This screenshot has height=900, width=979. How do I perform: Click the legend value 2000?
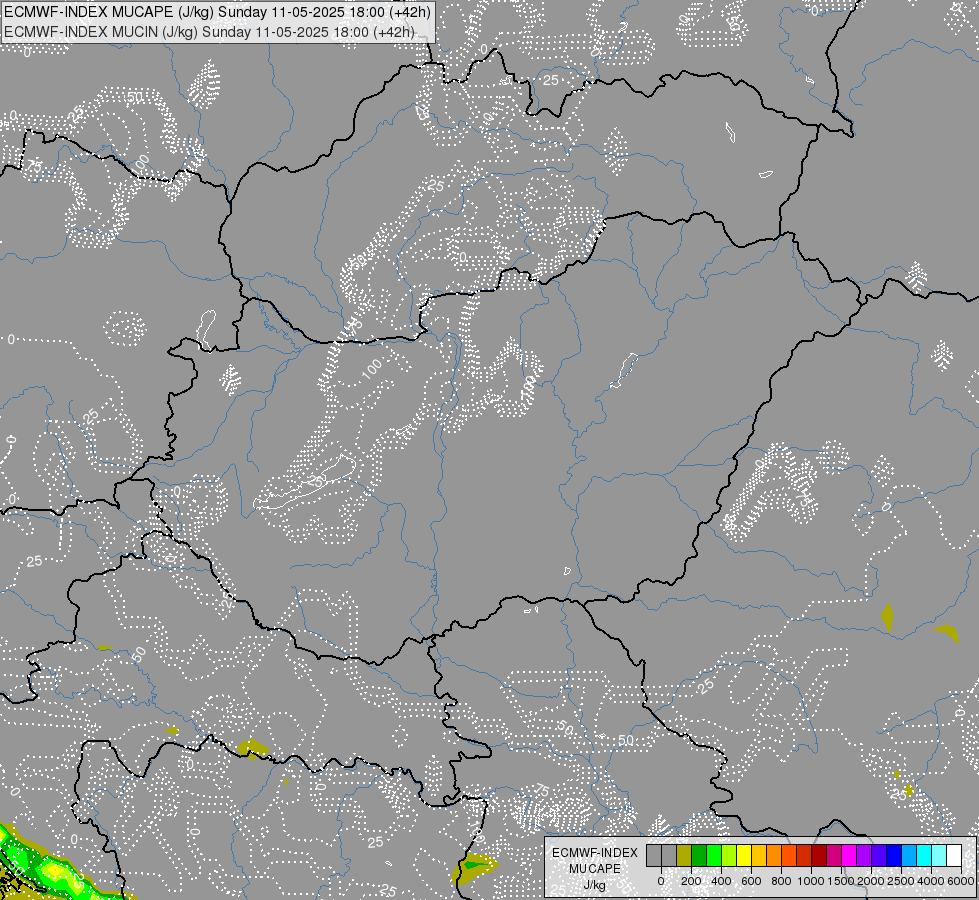click(871, 881)
